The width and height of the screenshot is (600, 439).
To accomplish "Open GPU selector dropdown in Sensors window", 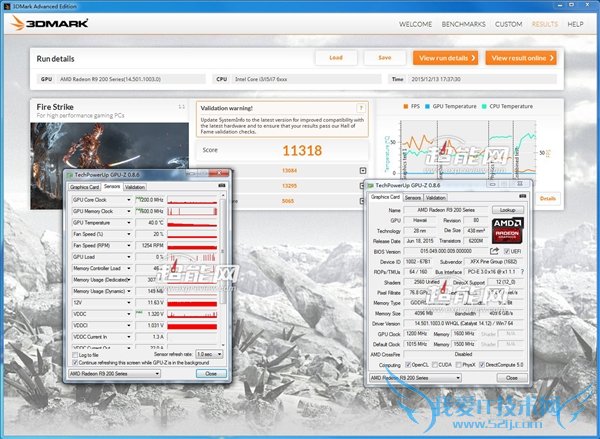I will (114, 374).
